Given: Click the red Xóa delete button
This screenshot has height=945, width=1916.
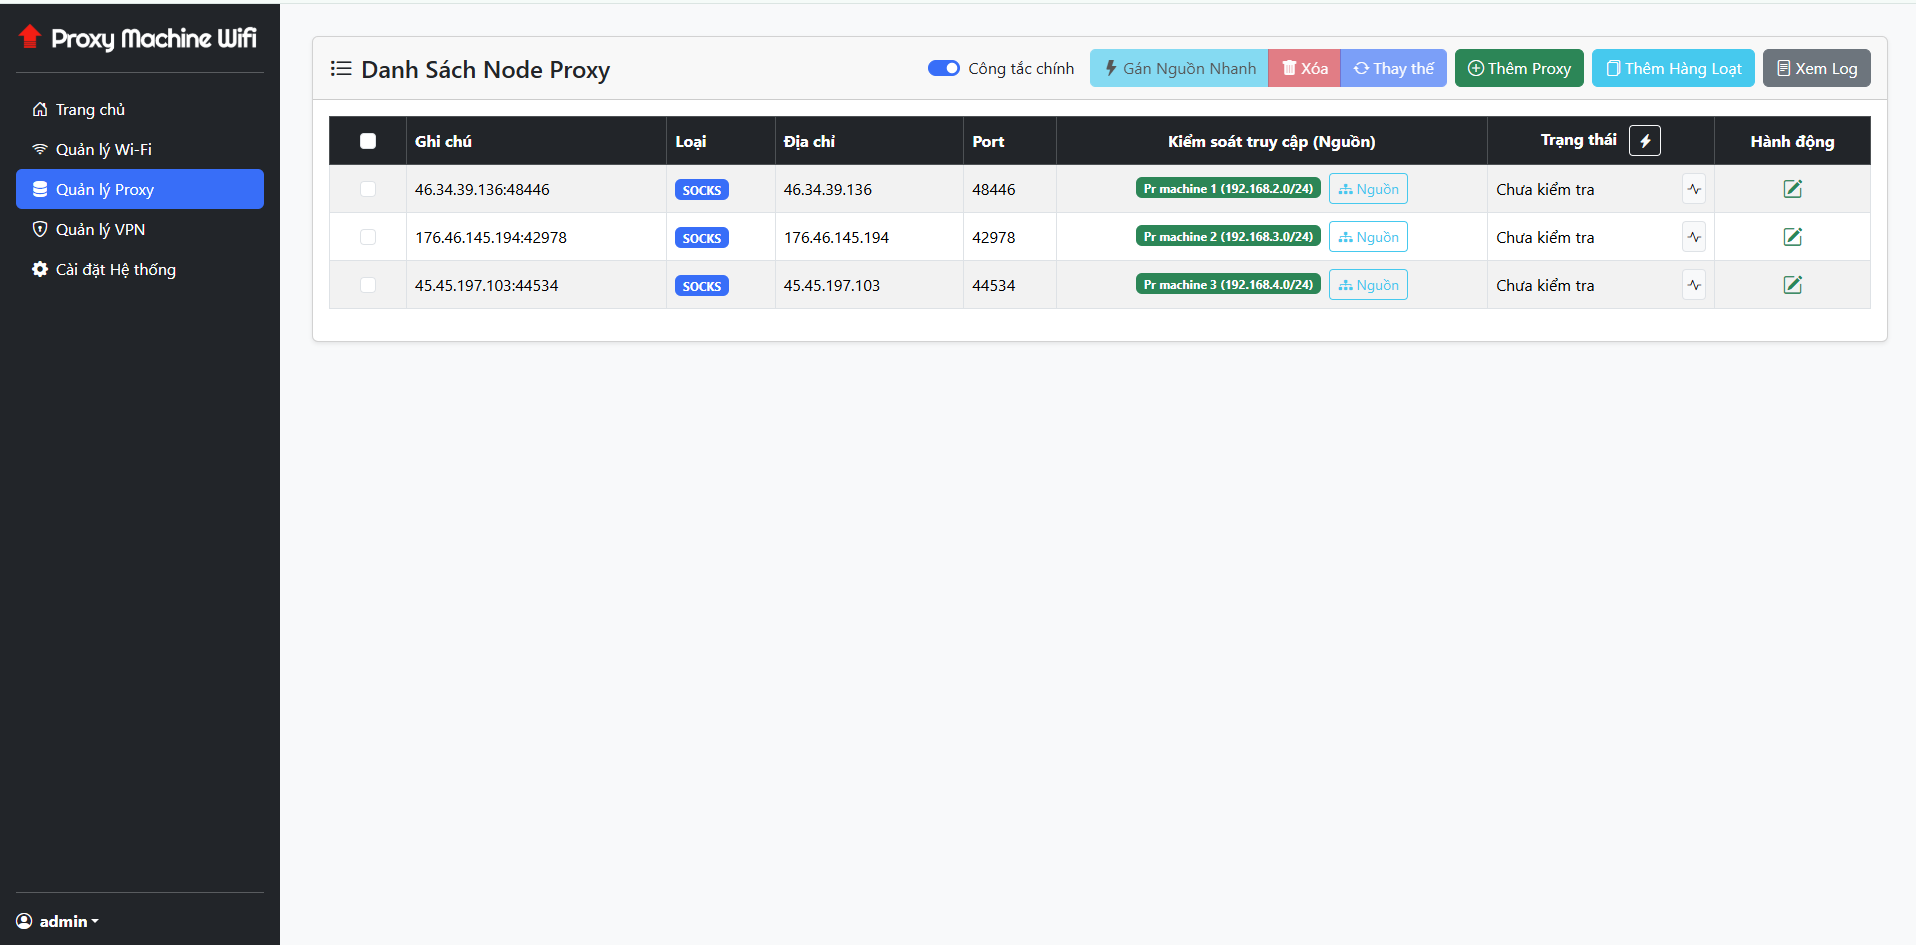Looking at the screenshot, I should [x=1304, y=68].
